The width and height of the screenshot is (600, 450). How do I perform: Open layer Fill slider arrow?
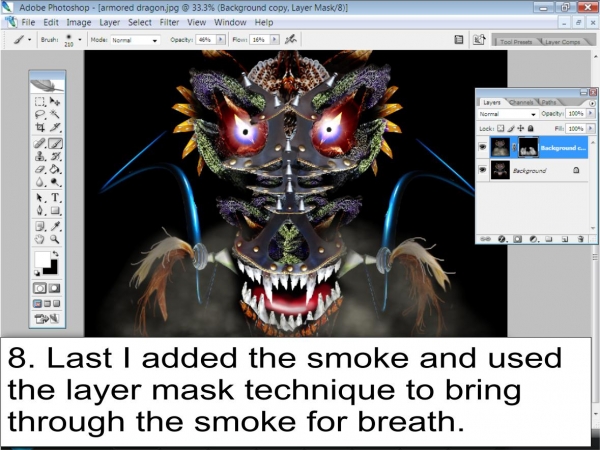[591, 129]
